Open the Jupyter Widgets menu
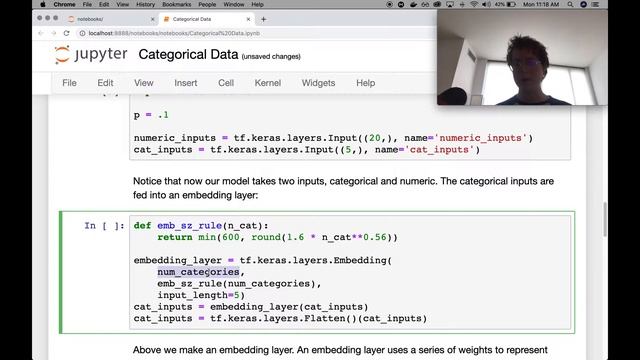Viewport: 640px width, 360px height. point(318,83)
